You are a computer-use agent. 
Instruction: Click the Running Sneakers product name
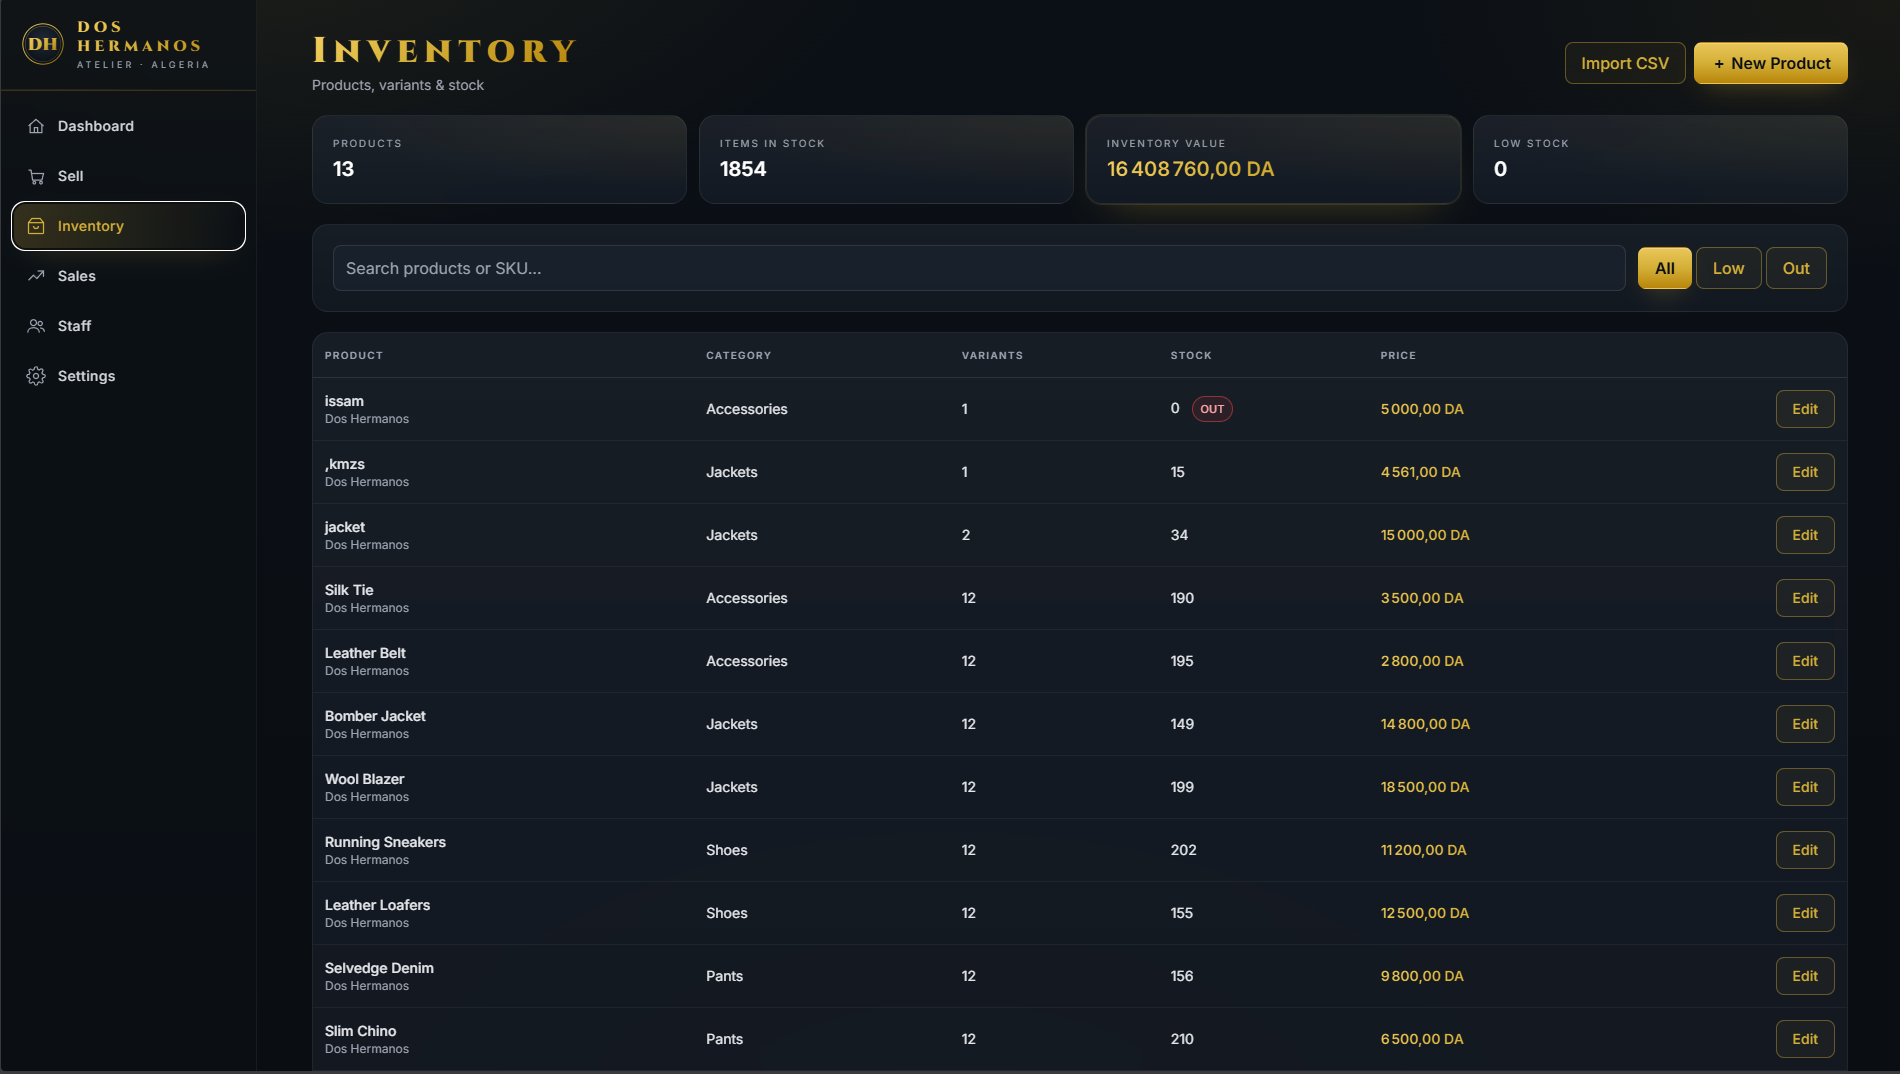pos(385,842)
